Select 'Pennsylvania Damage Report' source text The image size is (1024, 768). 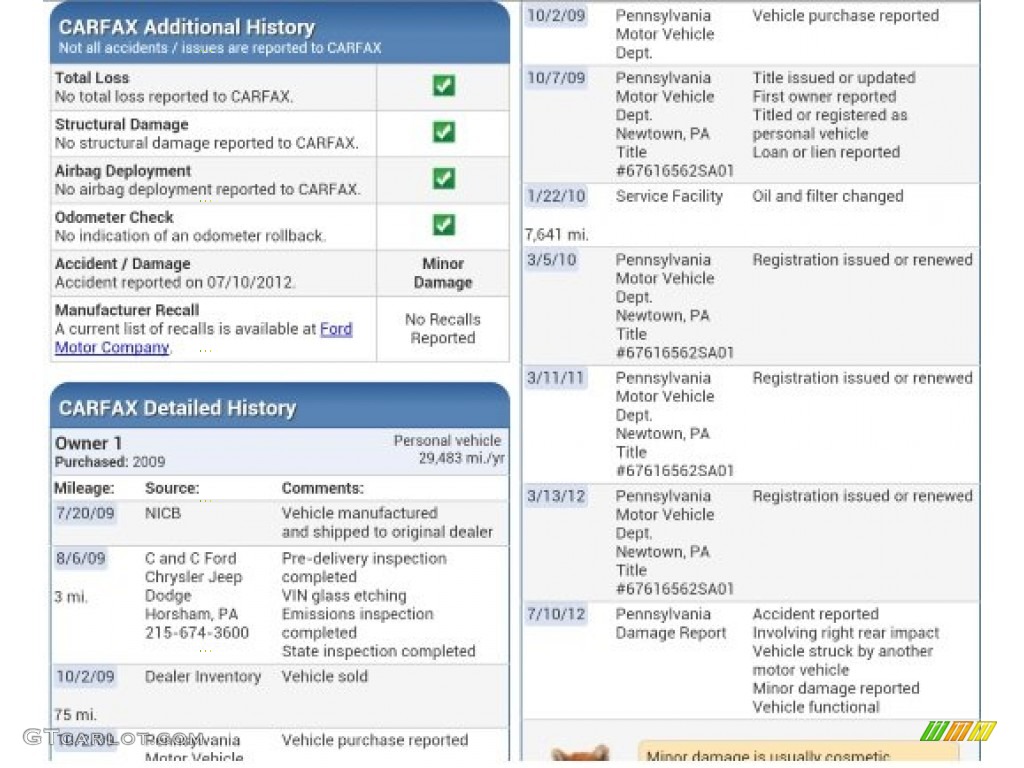pyautogui.click(x=671, y=624)
